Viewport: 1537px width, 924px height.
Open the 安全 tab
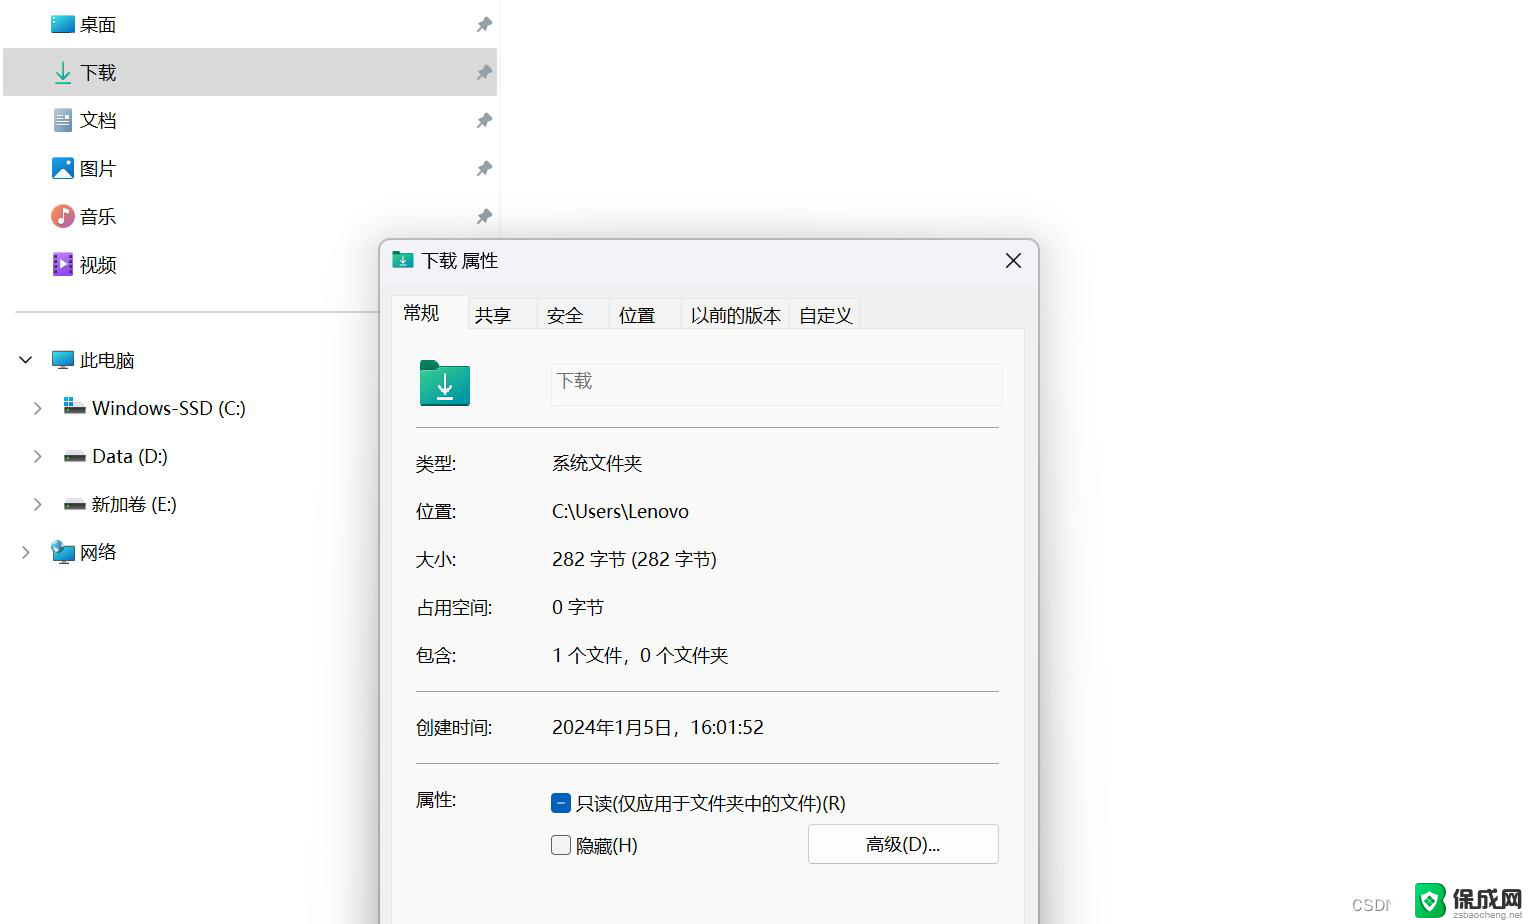pos(574,315)
